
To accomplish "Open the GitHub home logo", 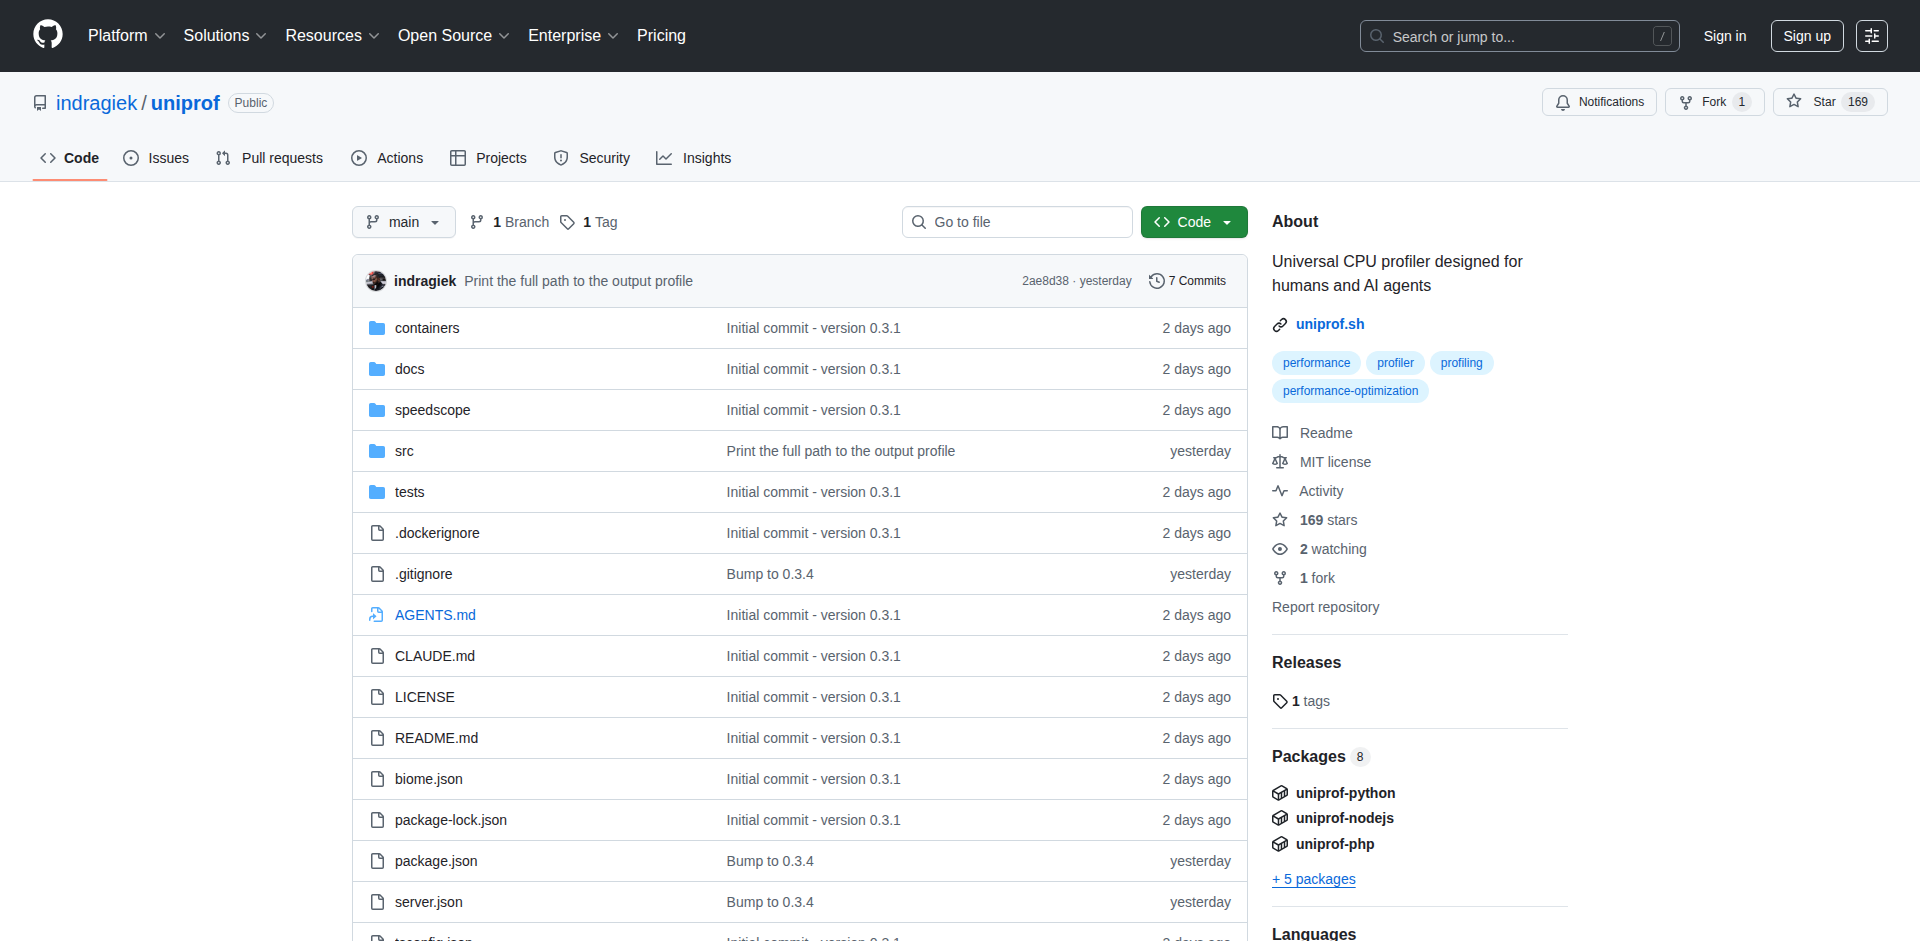I will click(x=48, y=35).
